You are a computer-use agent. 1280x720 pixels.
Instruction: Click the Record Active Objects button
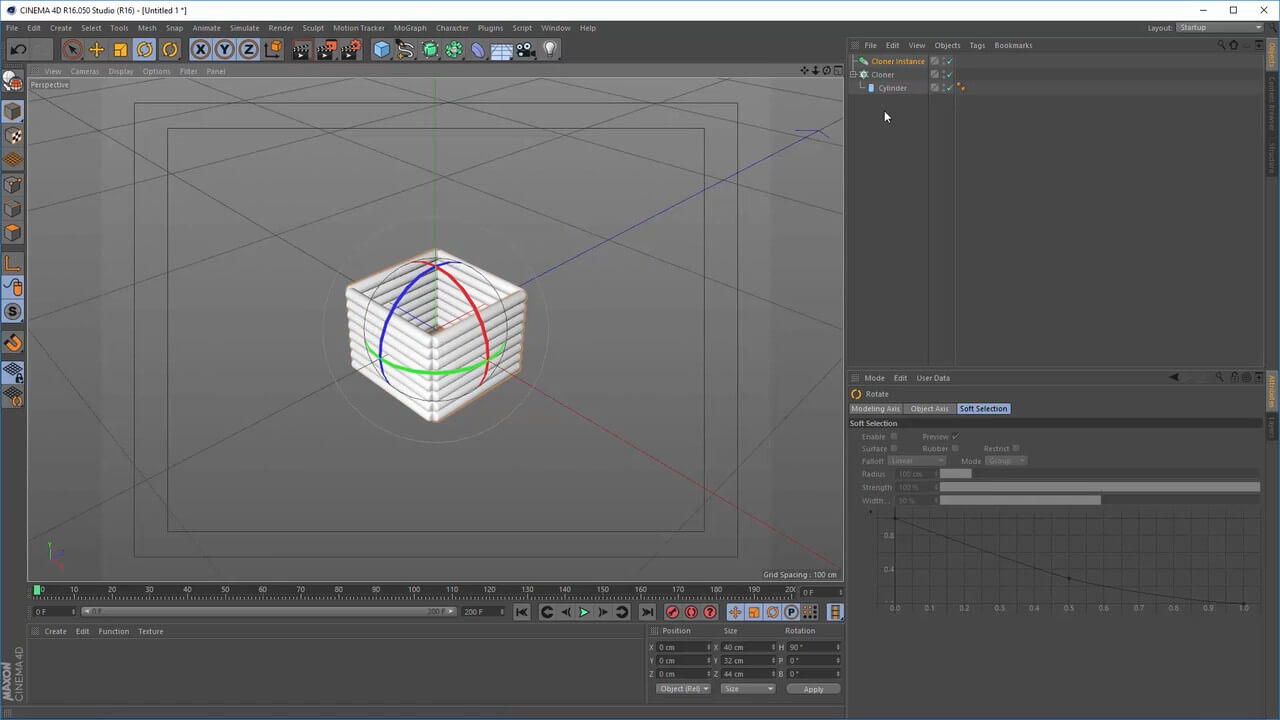[x=672, y=612]
